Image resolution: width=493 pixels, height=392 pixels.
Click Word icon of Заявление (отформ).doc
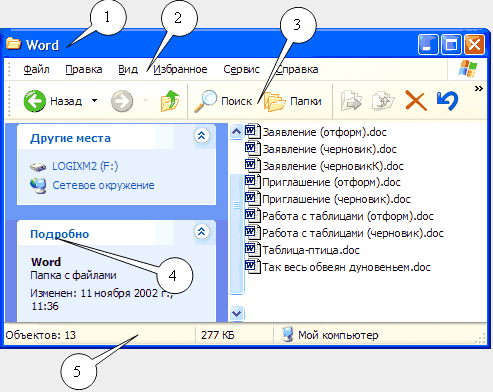[252, 131]
